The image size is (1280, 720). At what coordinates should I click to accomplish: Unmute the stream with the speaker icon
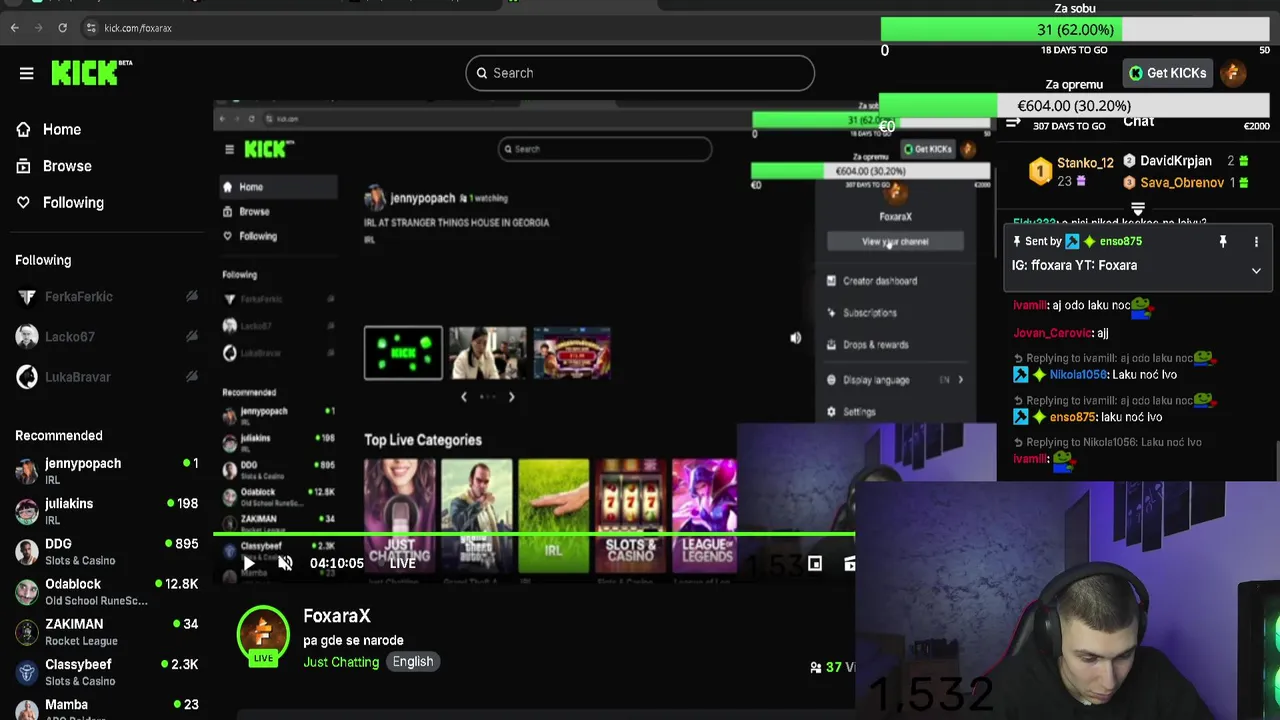pos(285,564)
